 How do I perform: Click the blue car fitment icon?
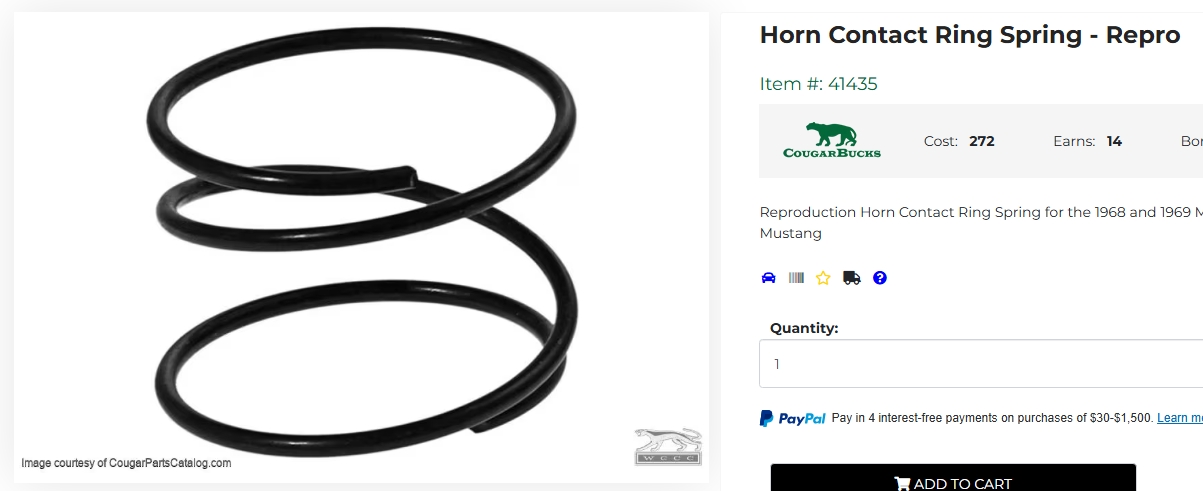(768, 278)
